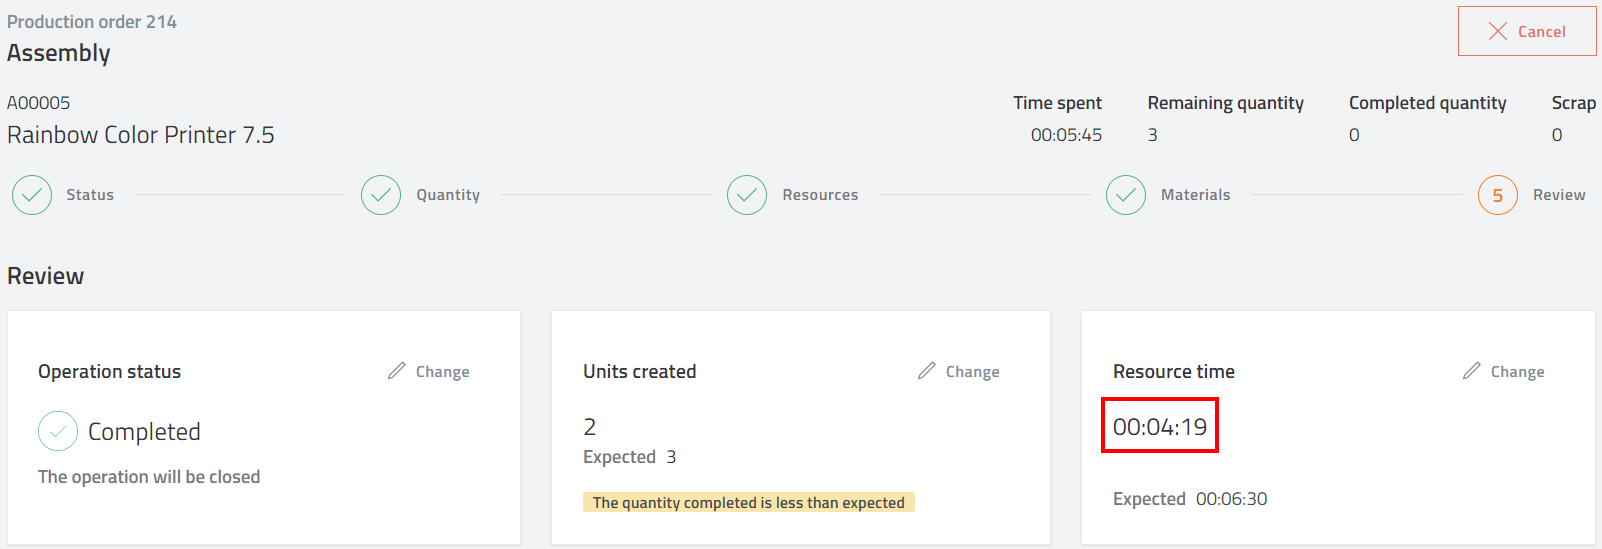Change the Resource time value
This screenshot has height=549, width=1602.
(x=1504, y=371)
